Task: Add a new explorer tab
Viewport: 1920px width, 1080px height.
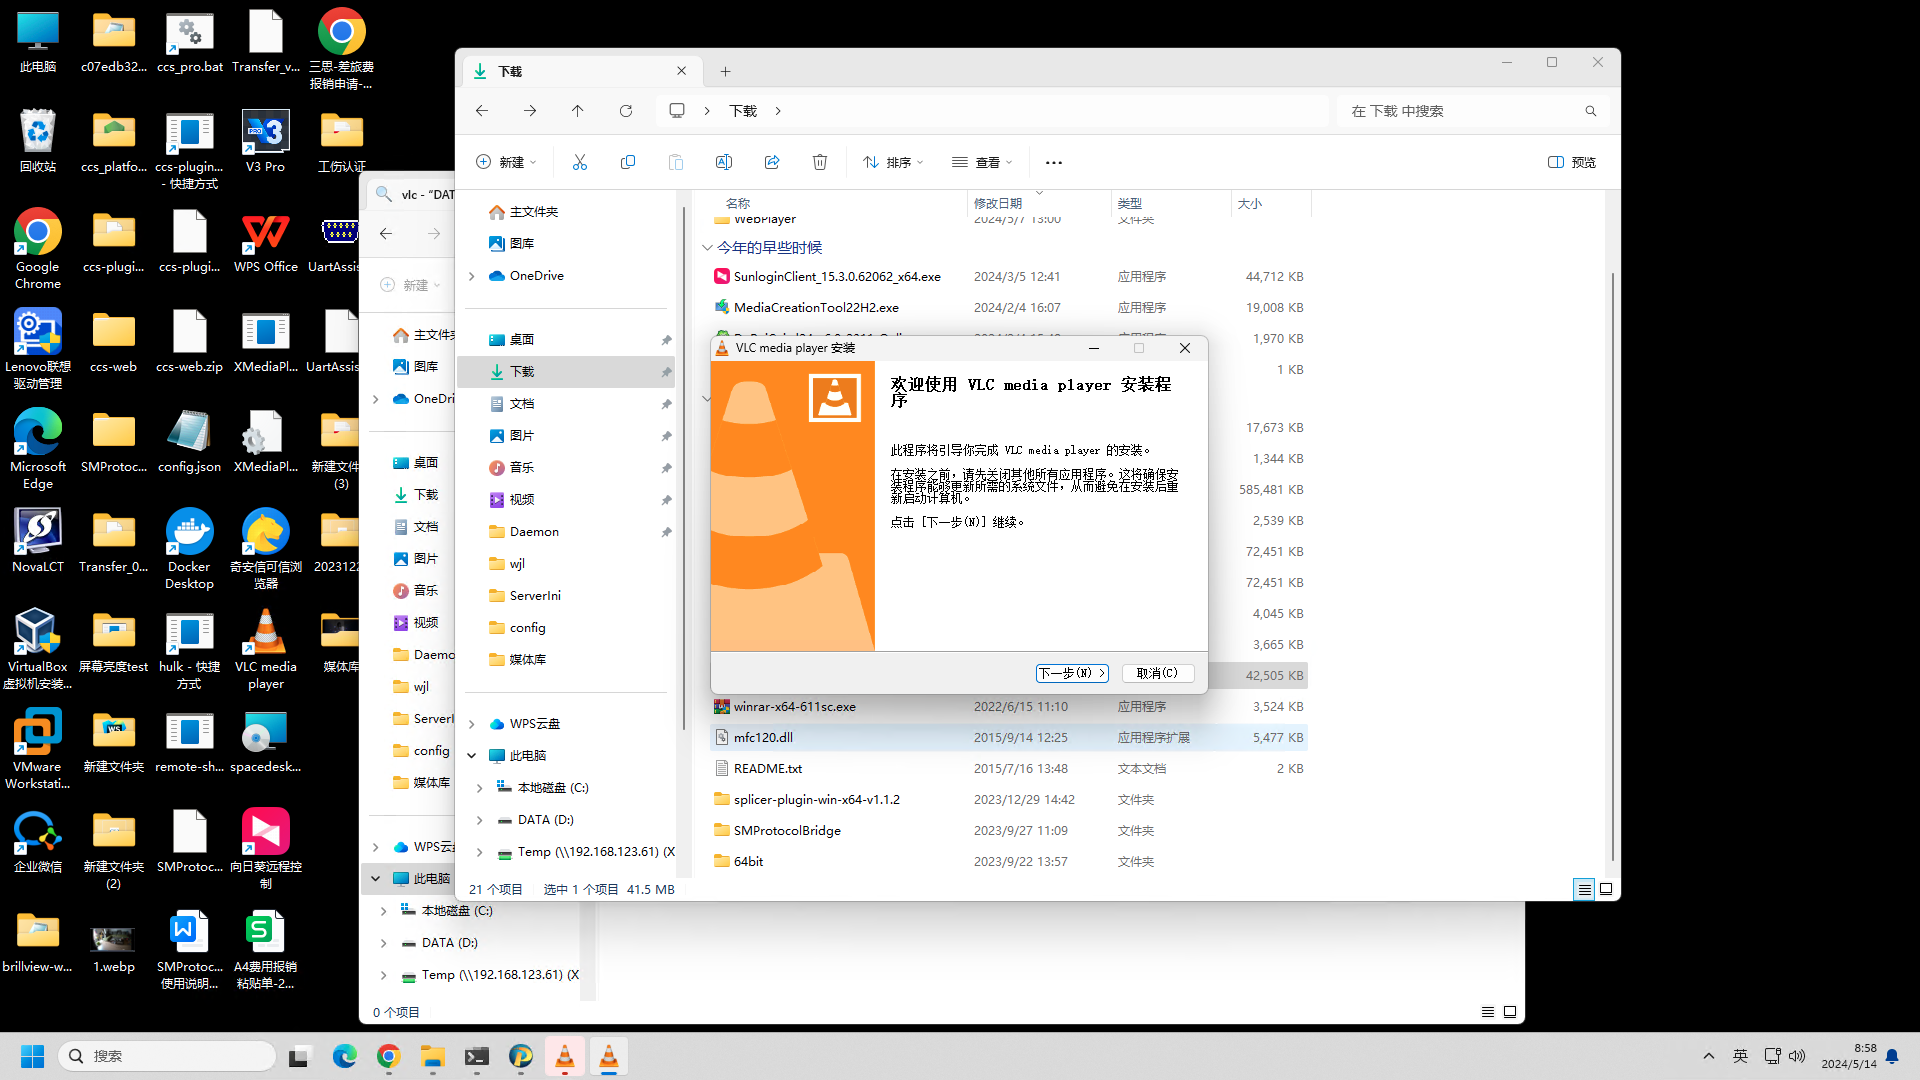Action: [x=726, y=71]
